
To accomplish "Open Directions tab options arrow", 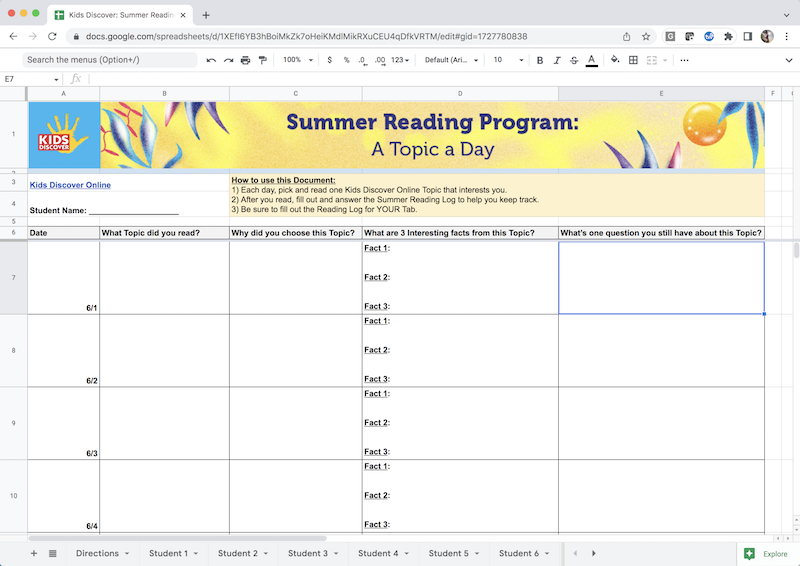I will (x=127, y=554).
